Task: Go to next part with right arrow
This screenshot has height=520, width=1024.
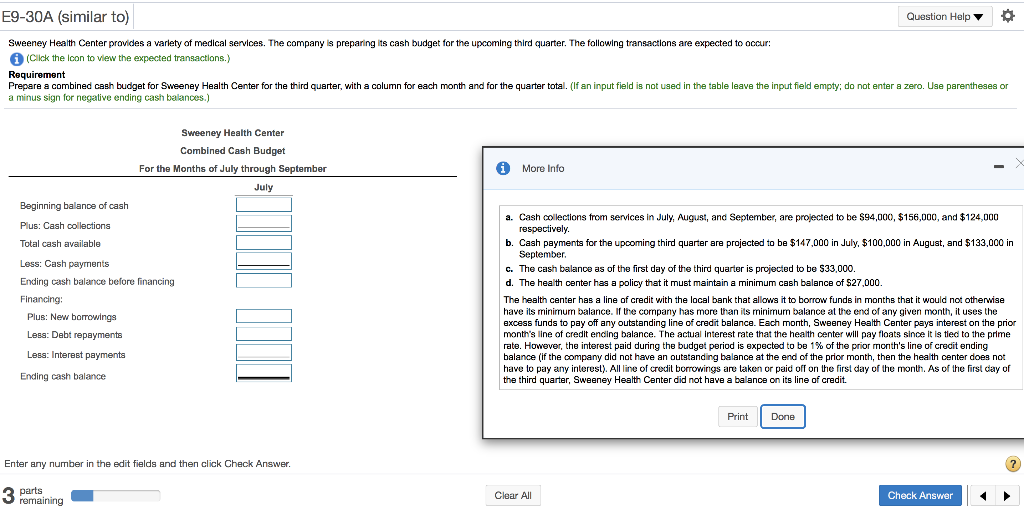Action: [1006, 496]
